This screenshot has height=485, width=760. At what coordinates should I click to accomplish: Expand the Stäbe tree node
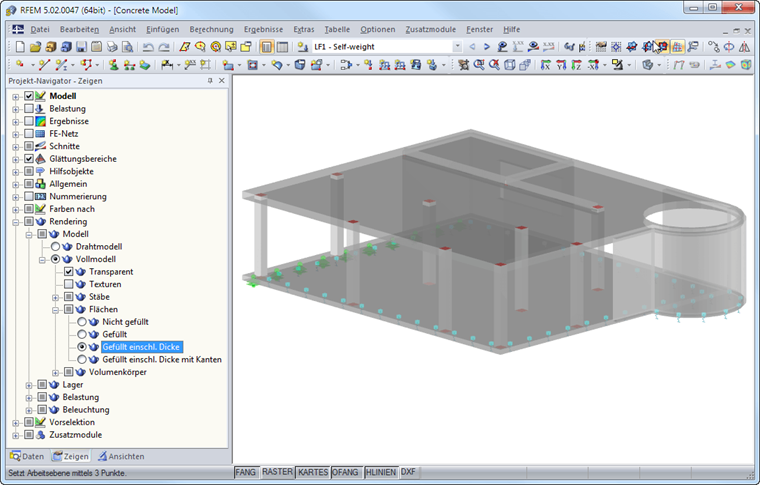click(55, 297)
